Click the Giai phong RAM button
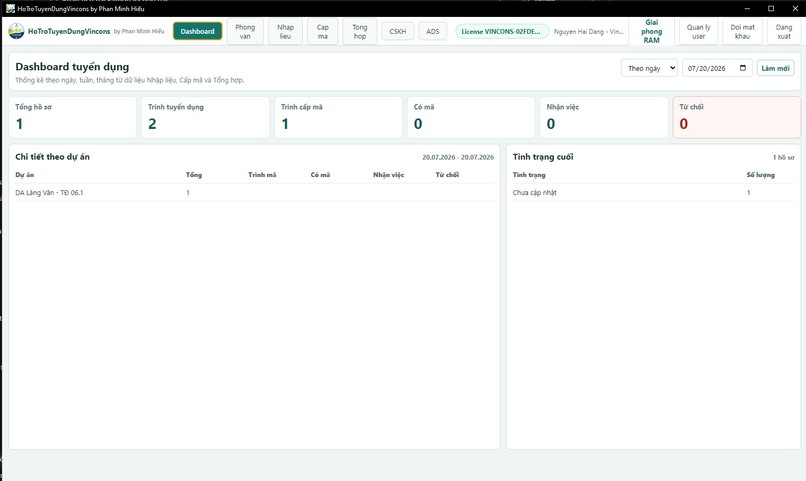This screenshot has height=481, width=806. tap(651, 31)
